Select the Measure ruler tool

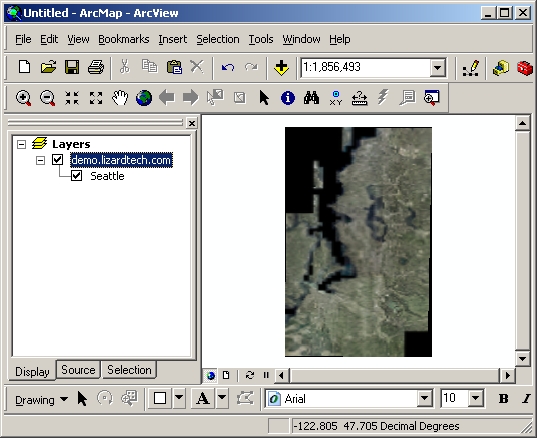point(360,98)
